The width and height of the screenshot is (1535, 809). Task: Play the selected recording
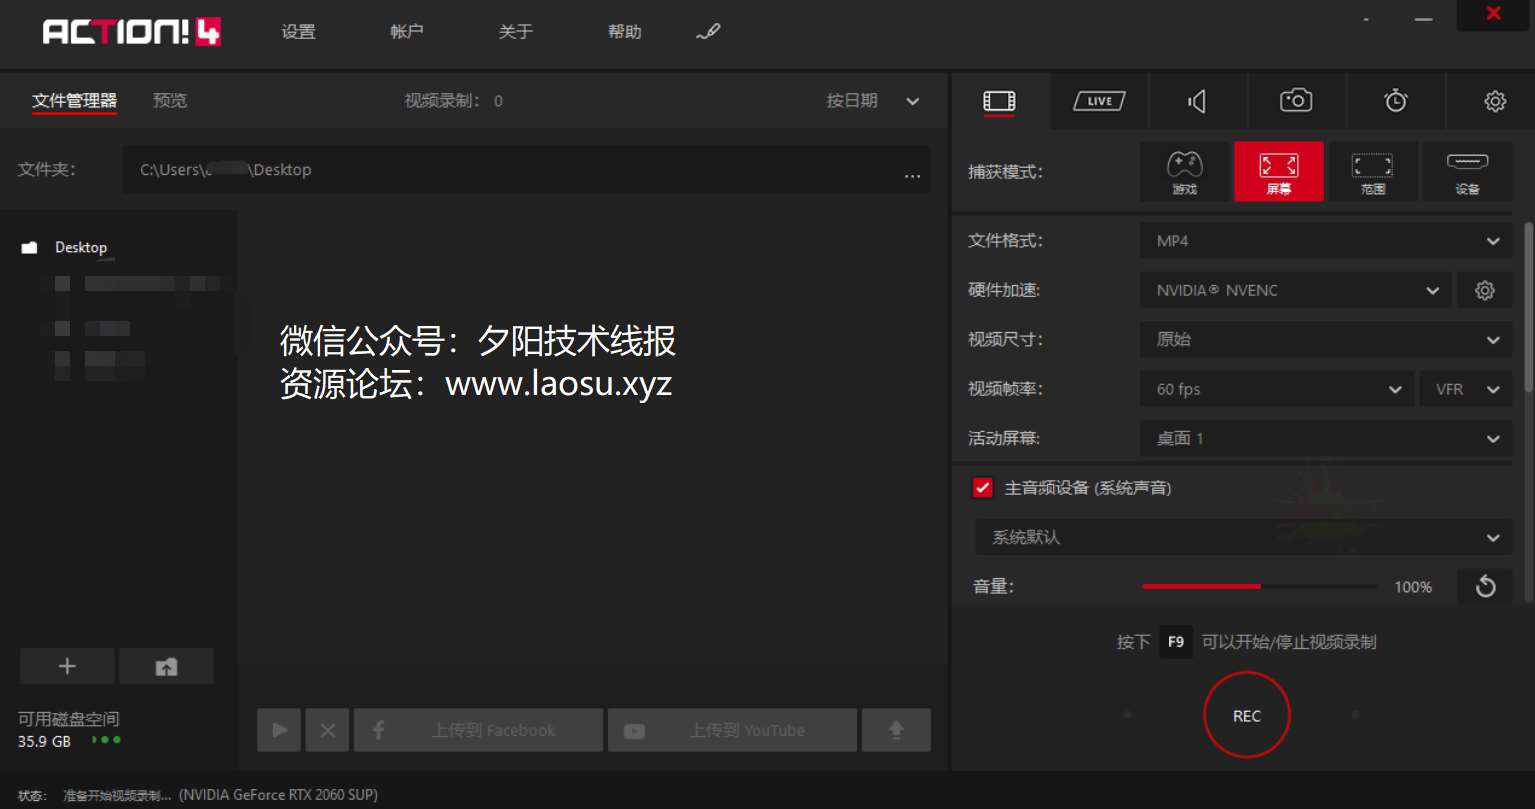(279, 730)
